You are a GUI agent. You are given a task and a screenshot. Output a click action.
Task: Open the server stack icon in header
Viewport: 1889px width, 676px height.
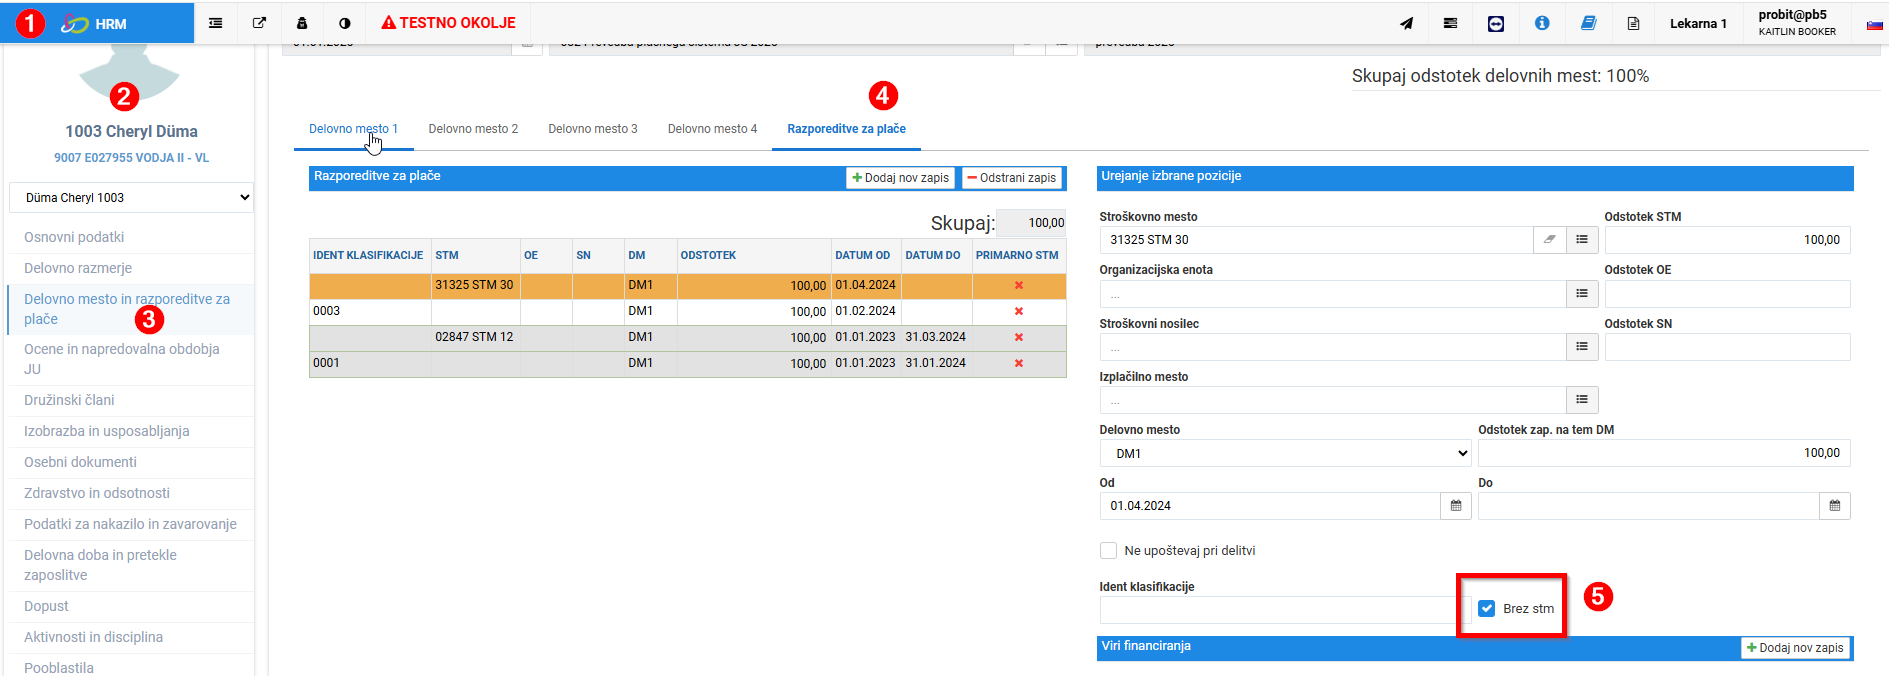coord(1450,23)
